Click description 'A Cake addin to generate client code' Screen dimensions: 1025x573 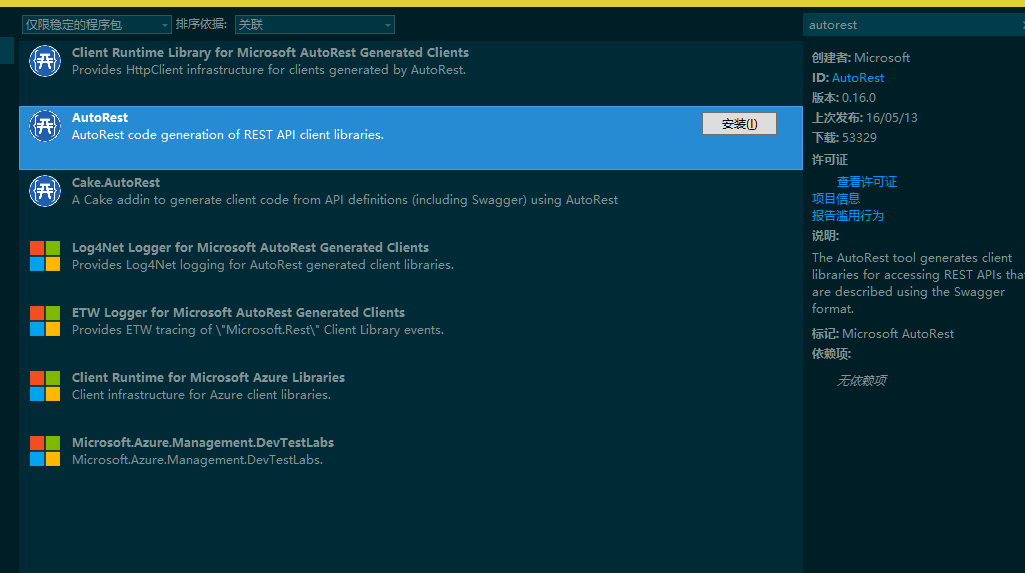point(344,200)
